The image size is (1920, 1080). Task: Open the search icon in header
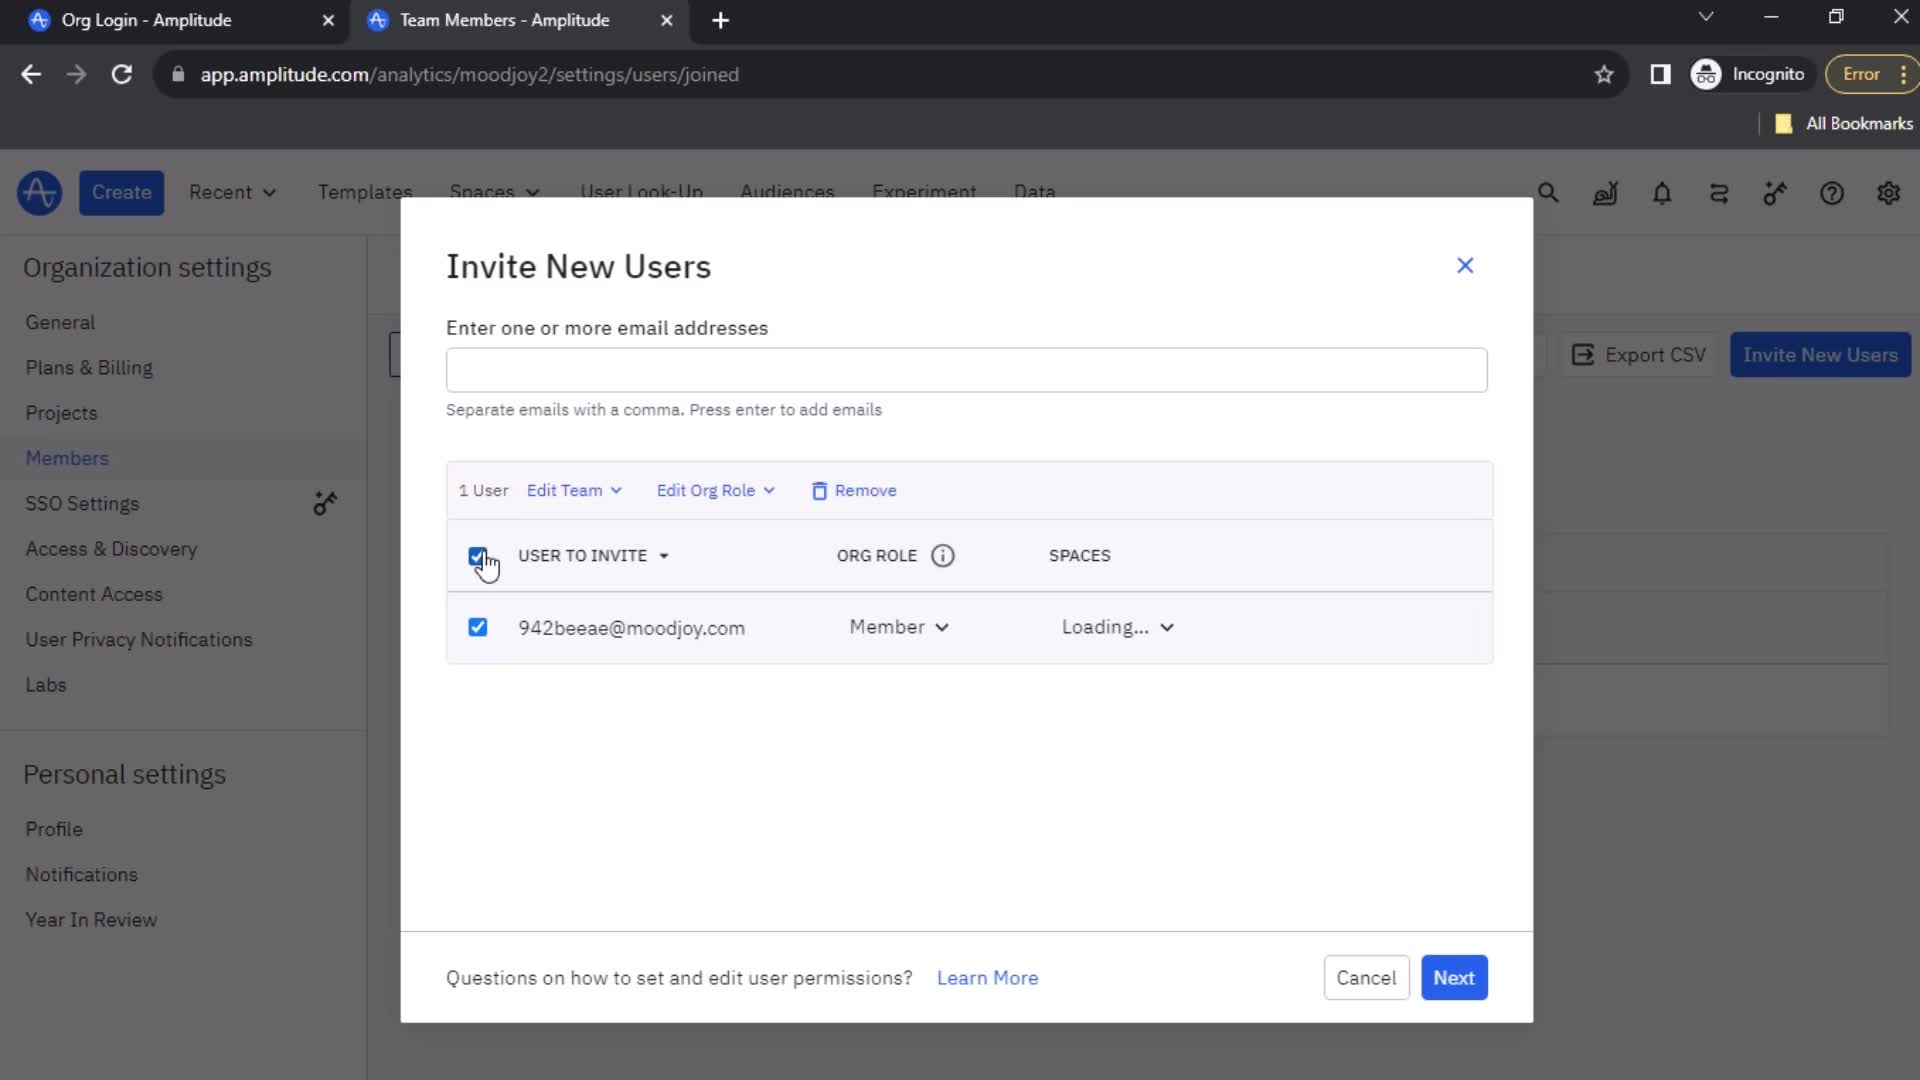pos(1548,193)
